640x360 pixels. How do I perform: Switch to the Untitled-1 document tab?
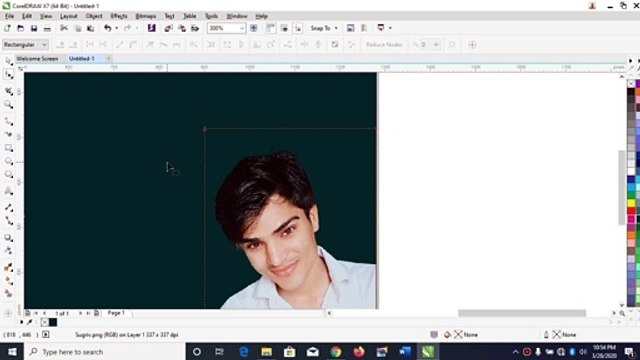82,59
